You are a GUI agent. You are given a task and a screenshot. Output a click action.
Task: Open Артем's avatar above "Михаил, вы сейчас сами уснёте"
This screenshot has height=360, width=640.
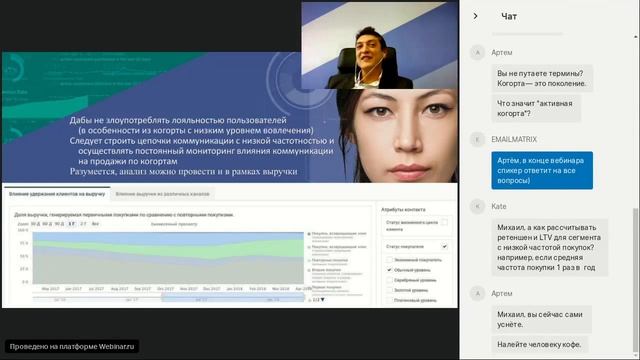pos(478,293)
